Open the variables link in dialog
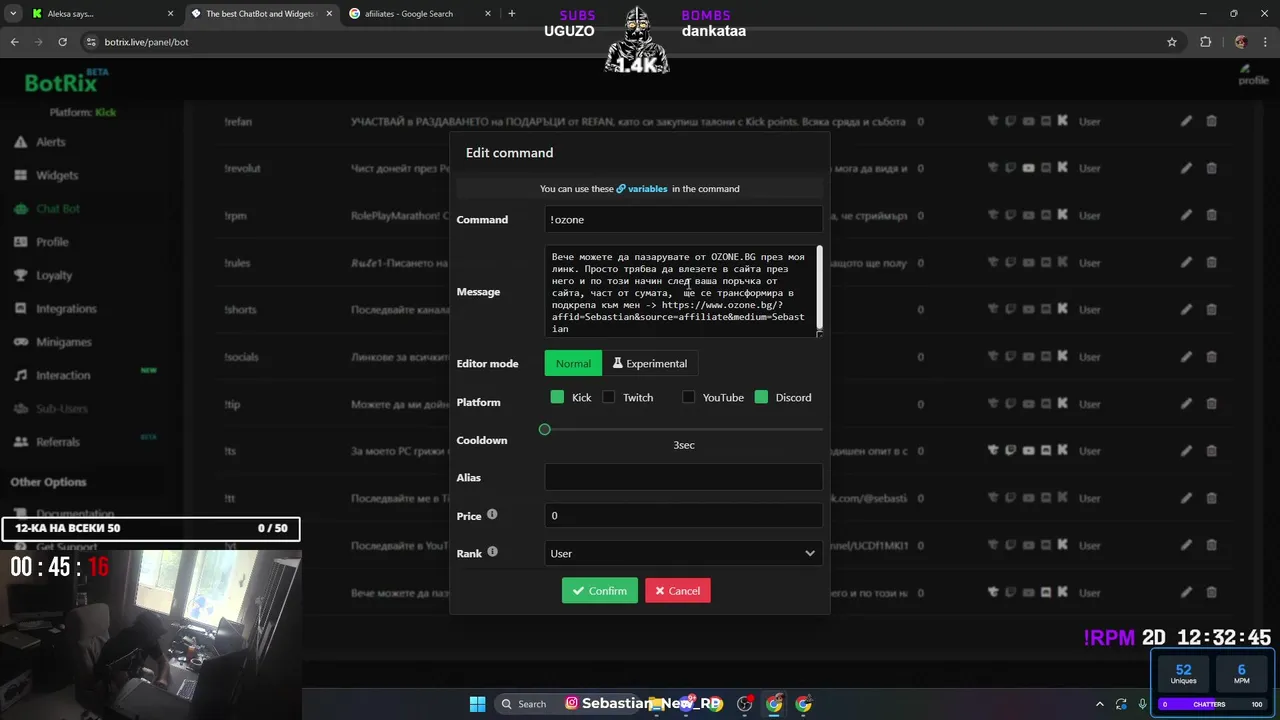 click(x=642, y=188)
